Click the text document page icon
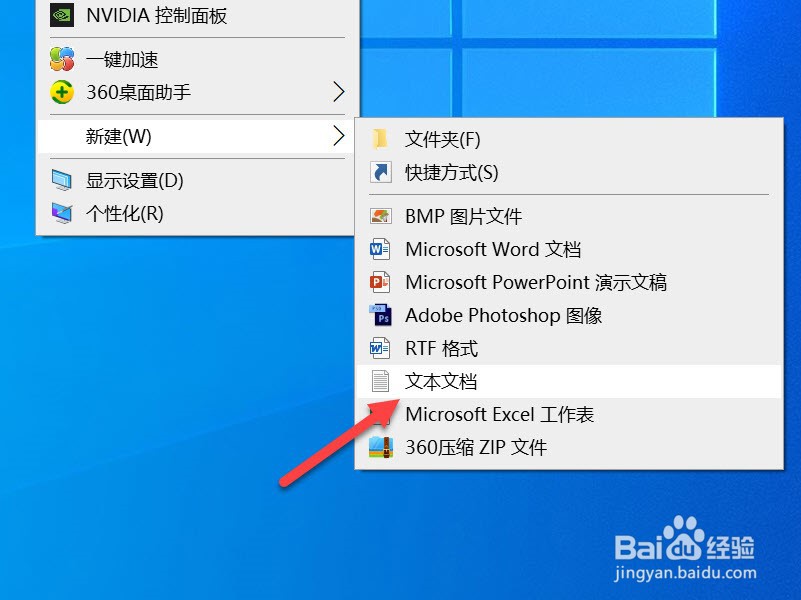Image resolution: width=801 pixels, height=600 pixels. (x=380, y=381)
